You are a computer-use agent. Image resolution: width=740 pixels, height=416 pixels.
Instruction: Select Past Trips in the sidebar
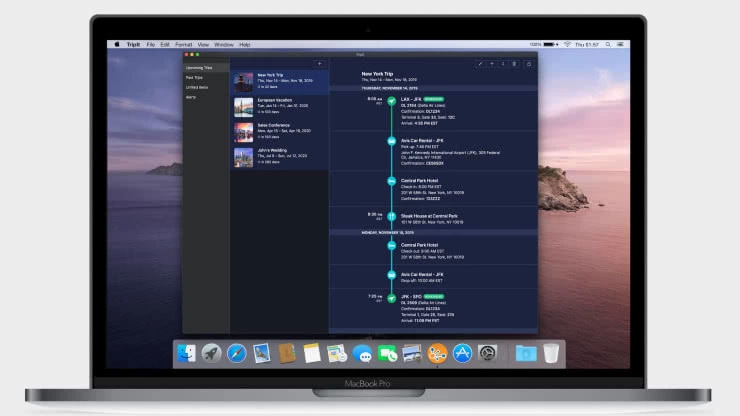[194, 77]
